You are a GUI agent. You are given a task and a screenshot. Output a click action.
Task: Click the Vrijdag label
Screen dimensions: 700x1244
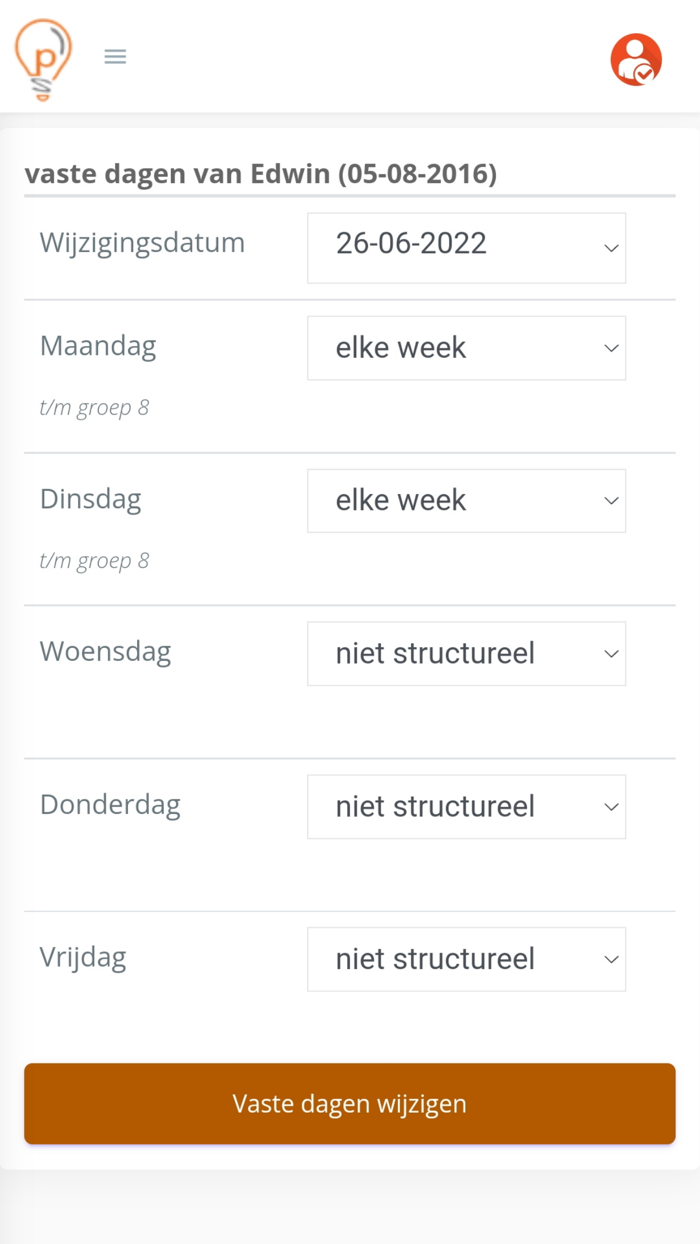pos(83,956)
